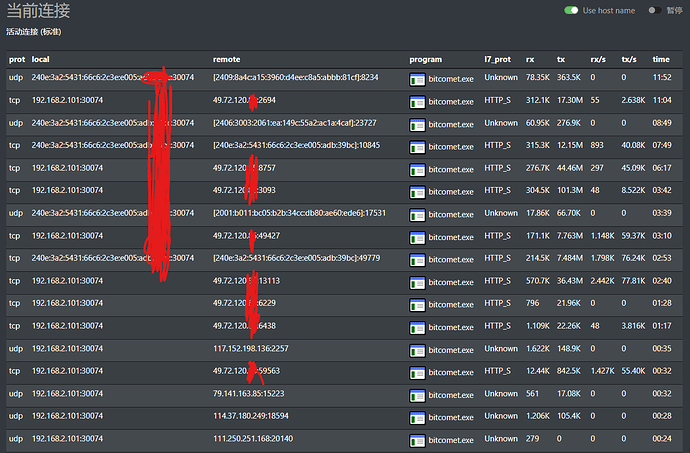Click rx value 17.86K
Screen dimensions: 690x453
coord(538,213)
